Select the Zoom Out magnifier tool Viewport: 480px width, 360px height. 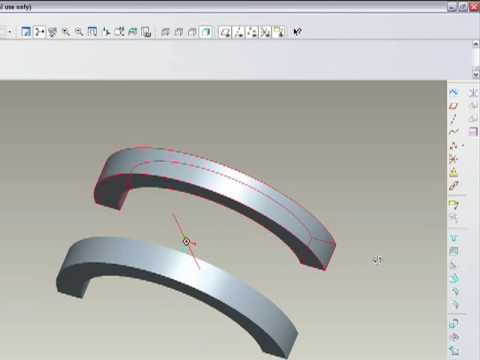click(x=79, y=32)
